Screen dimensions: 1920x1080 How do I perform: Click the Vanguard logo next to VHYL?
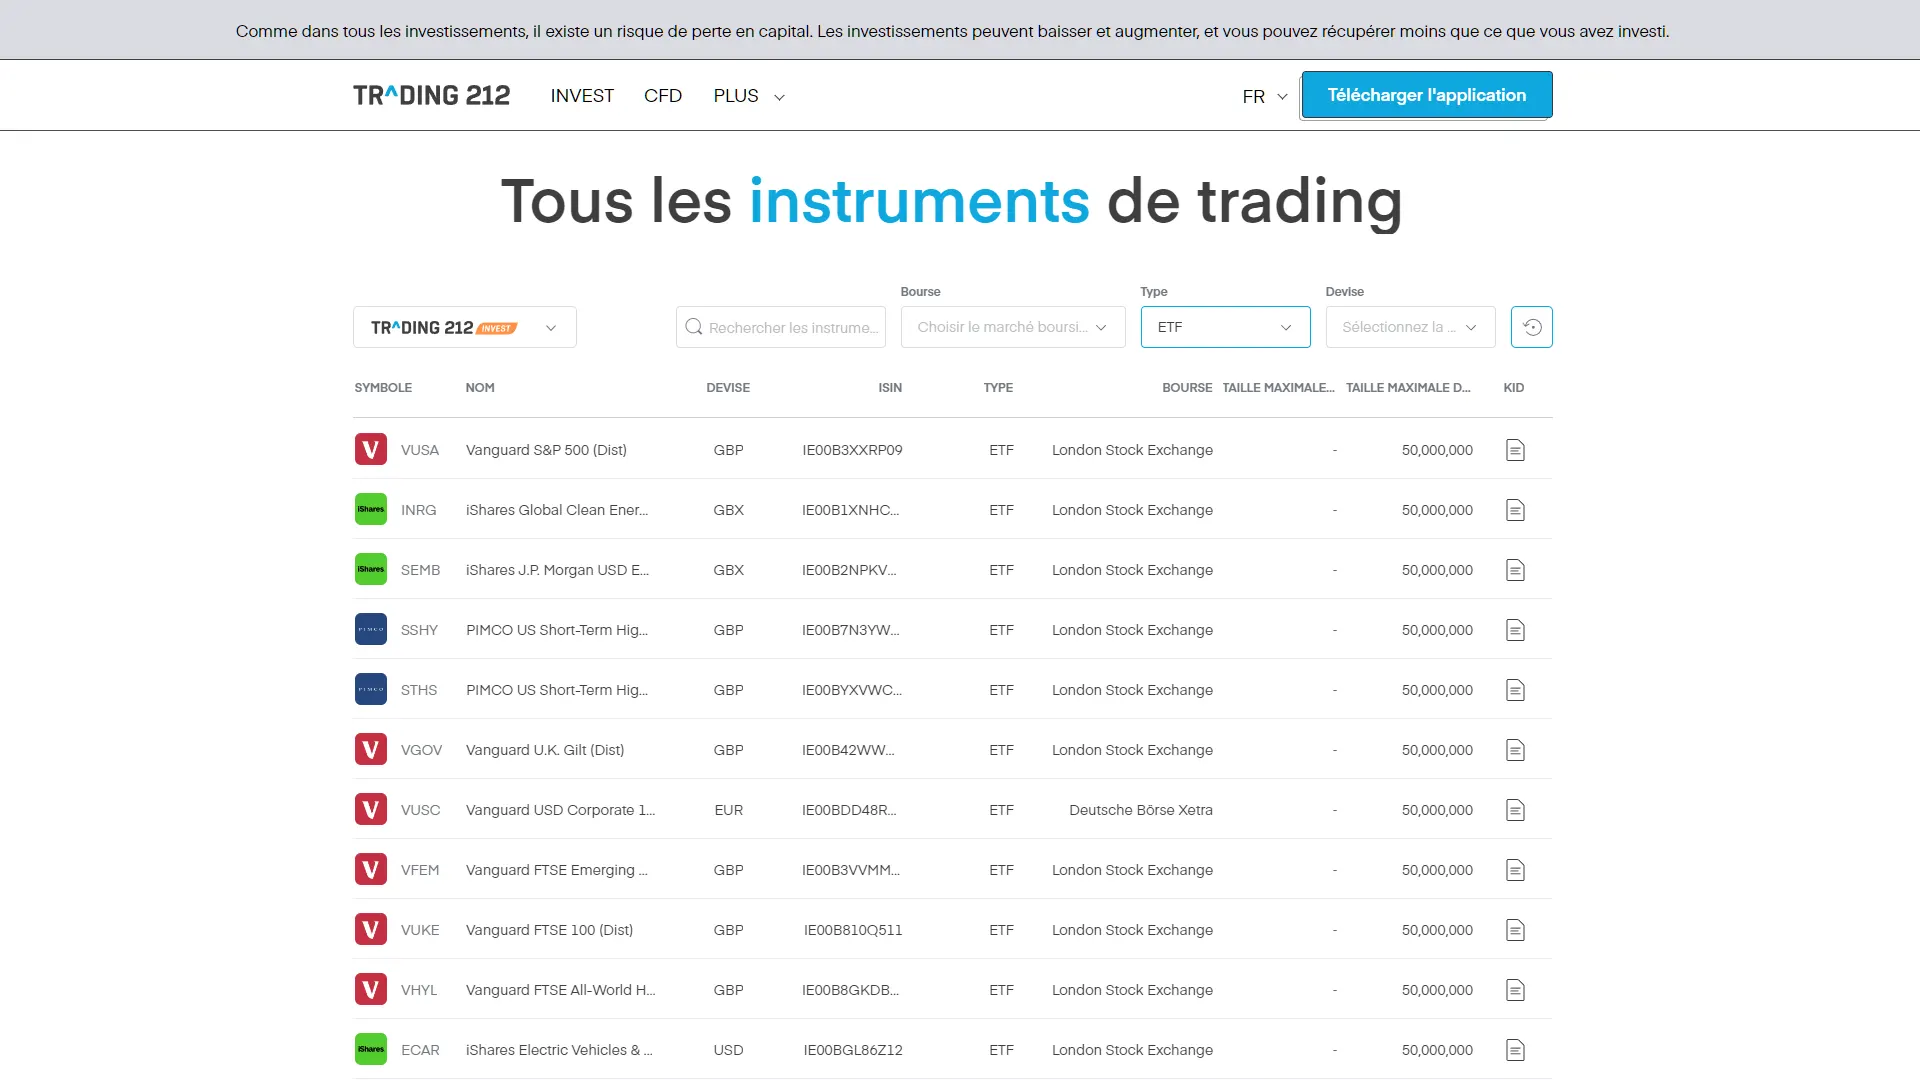click(371, 989)
